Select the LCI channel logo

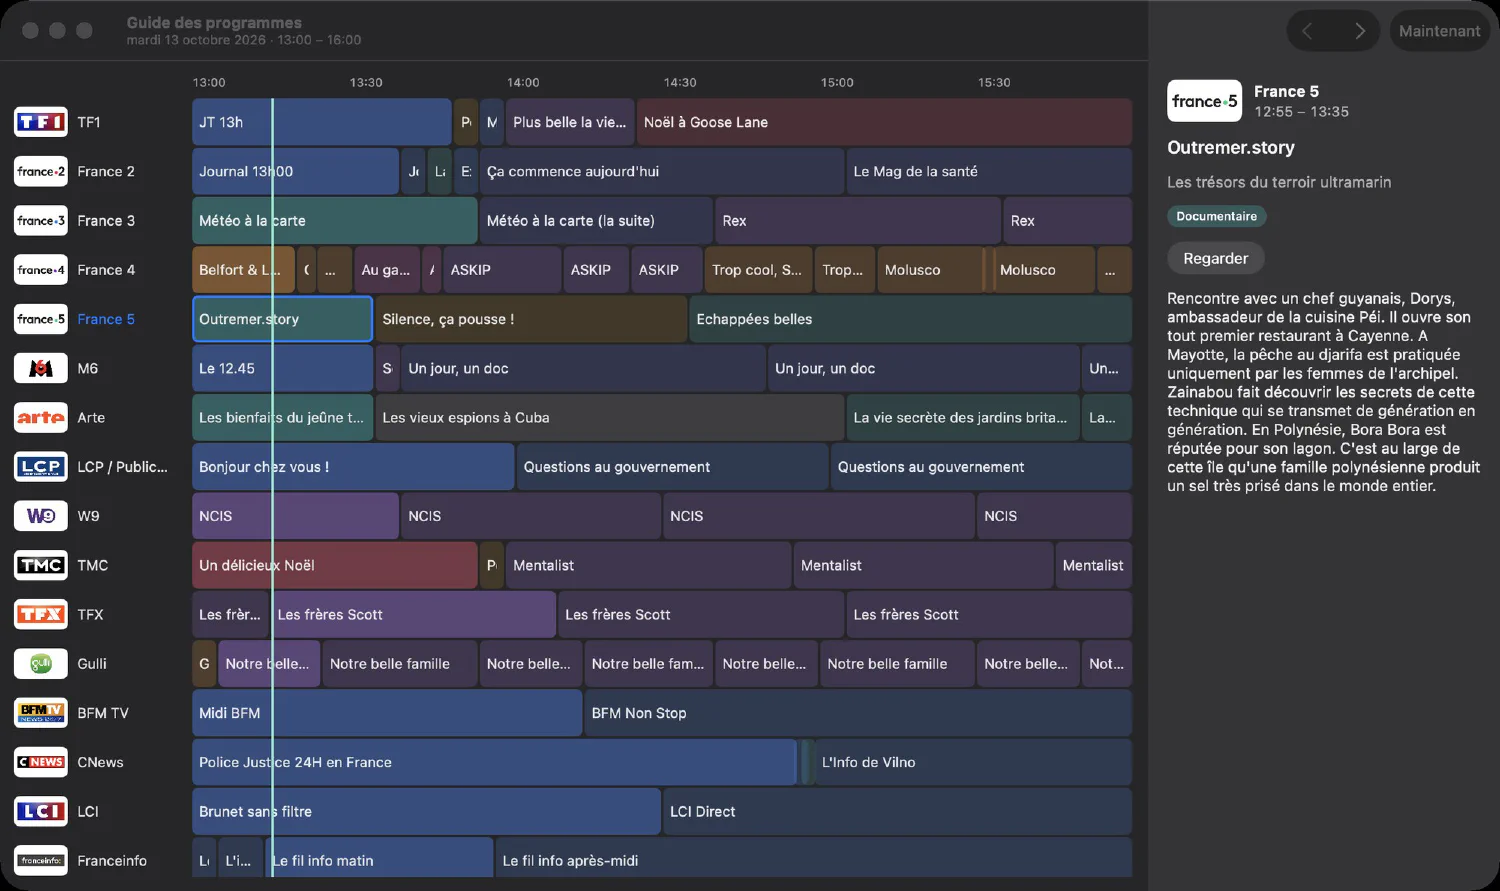(x=41, y=811)
